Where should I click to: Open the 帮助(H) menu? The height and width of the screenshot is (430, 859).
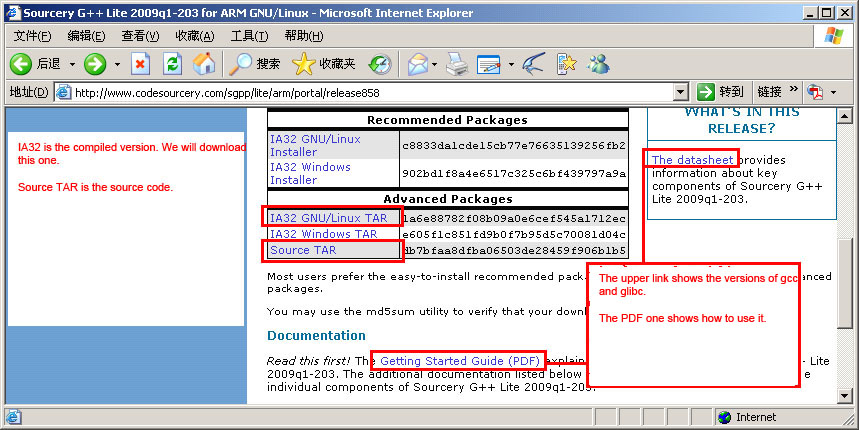pos(303,36)
